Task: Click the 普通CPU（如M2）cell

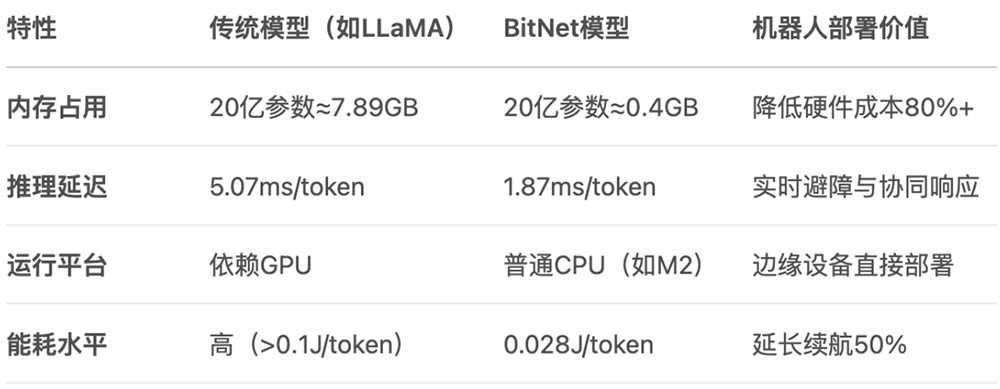Action: (x=606, y=266)
